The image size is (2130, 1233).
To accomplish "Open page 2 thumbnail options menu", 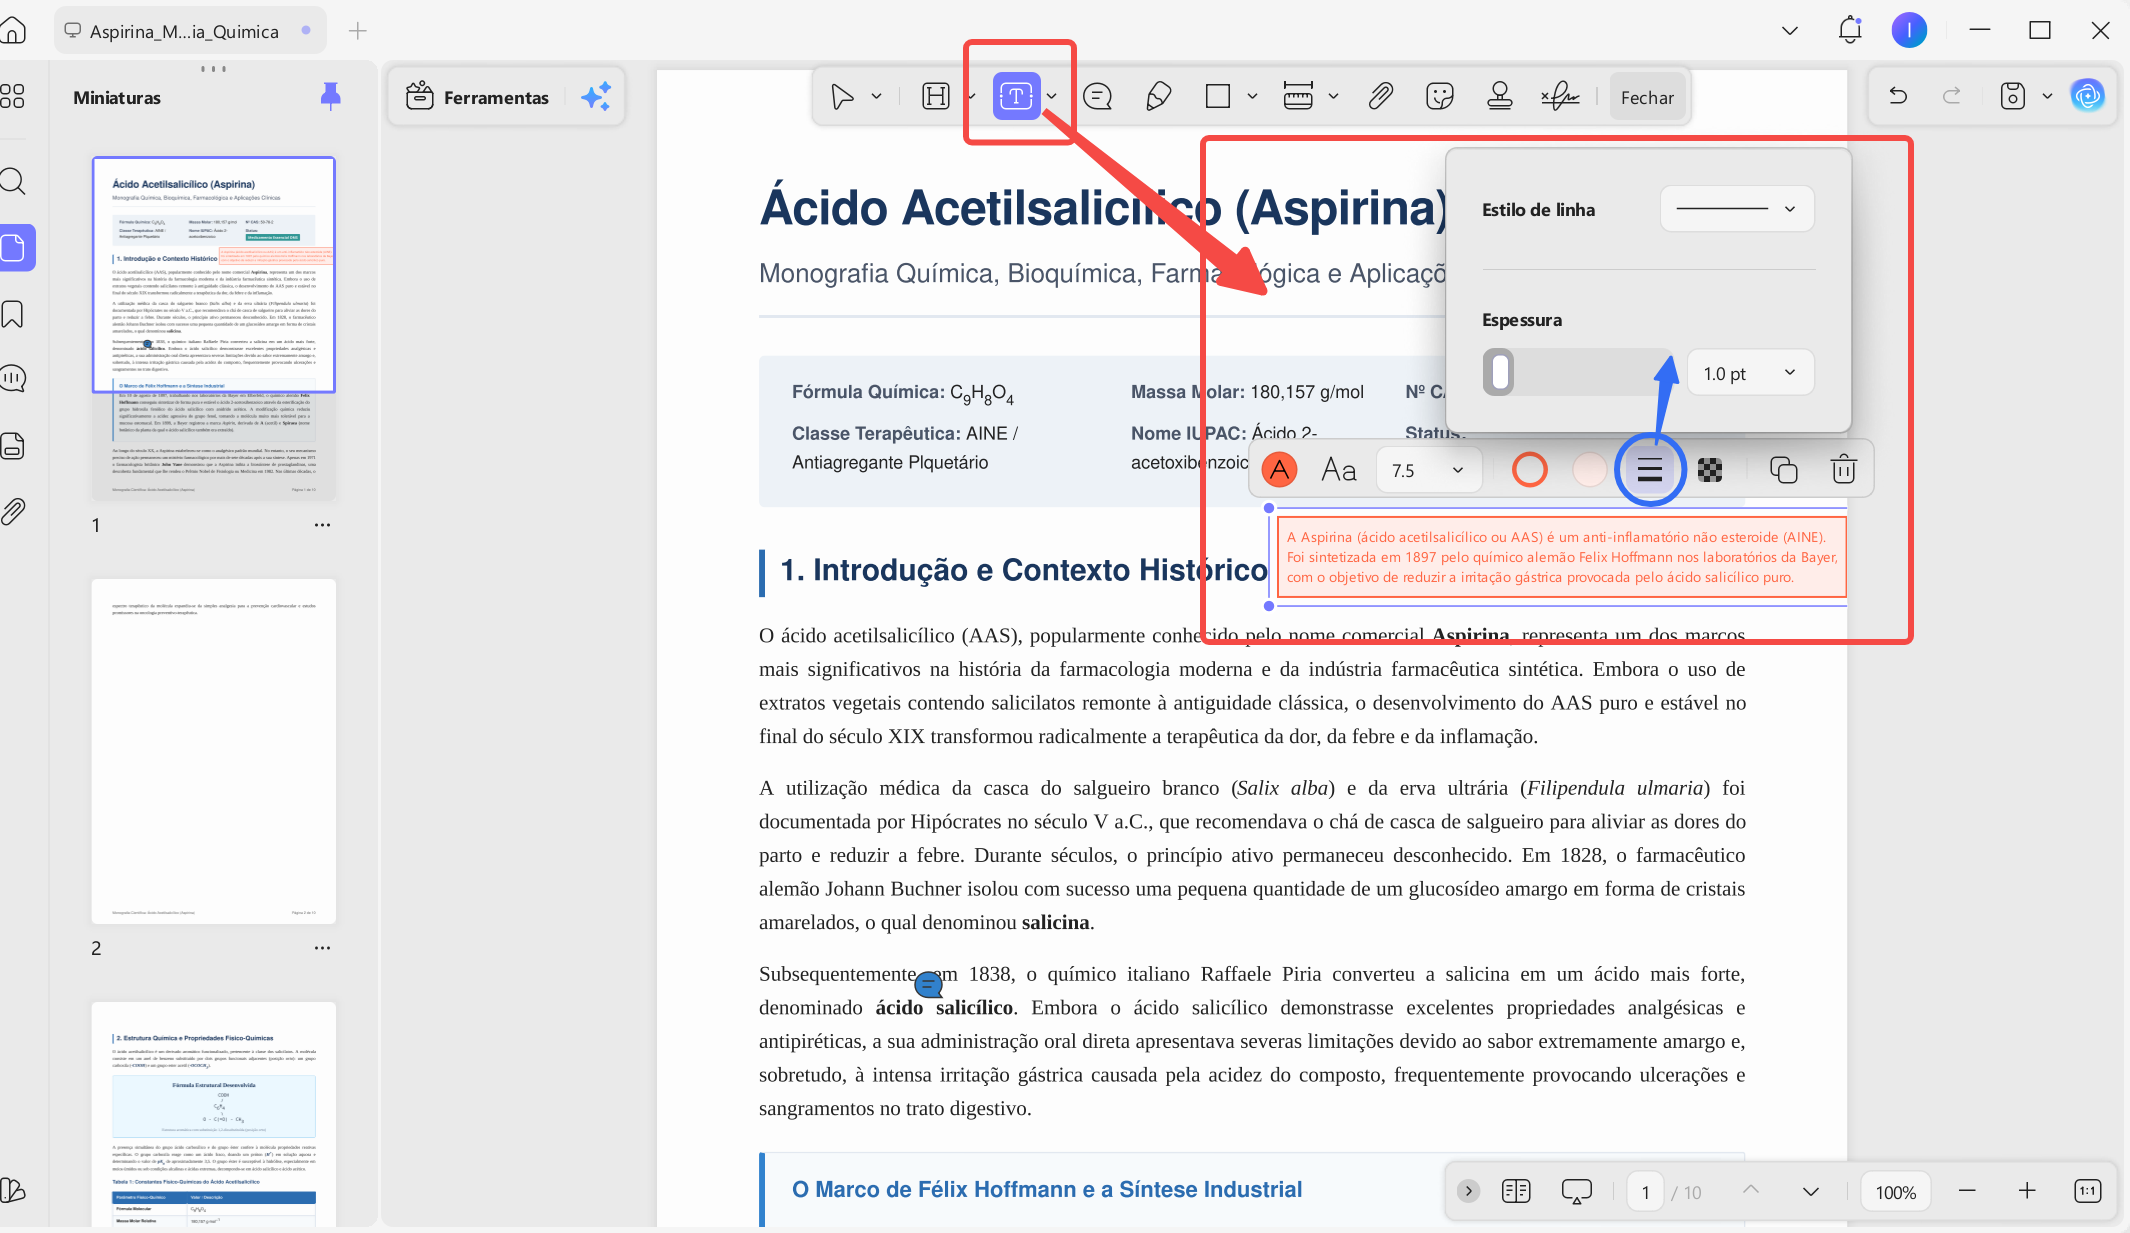I will click(x=322, y=948).
